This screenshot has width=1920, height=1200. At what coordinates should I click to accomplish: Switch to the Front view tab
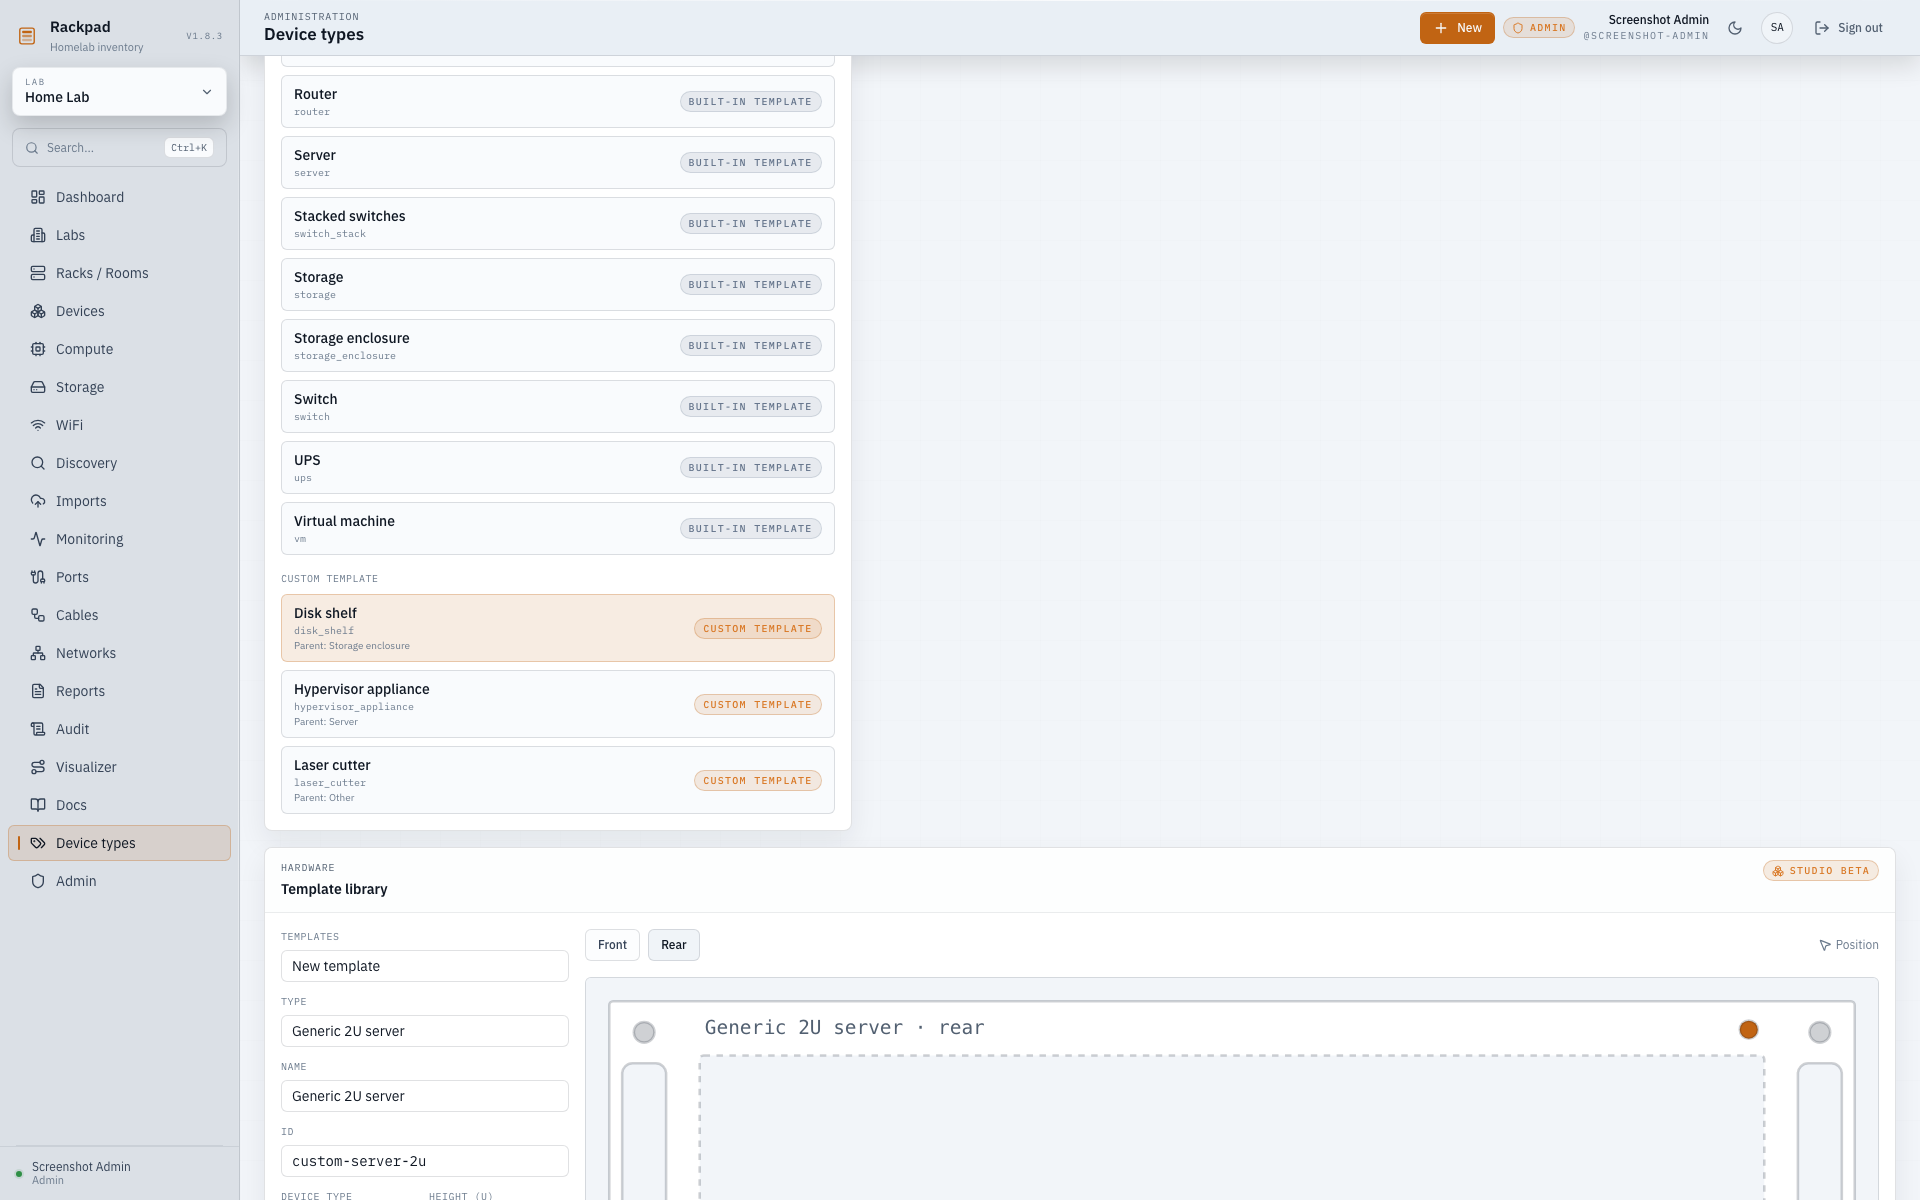pyautogui.click(x=612, y=945)
